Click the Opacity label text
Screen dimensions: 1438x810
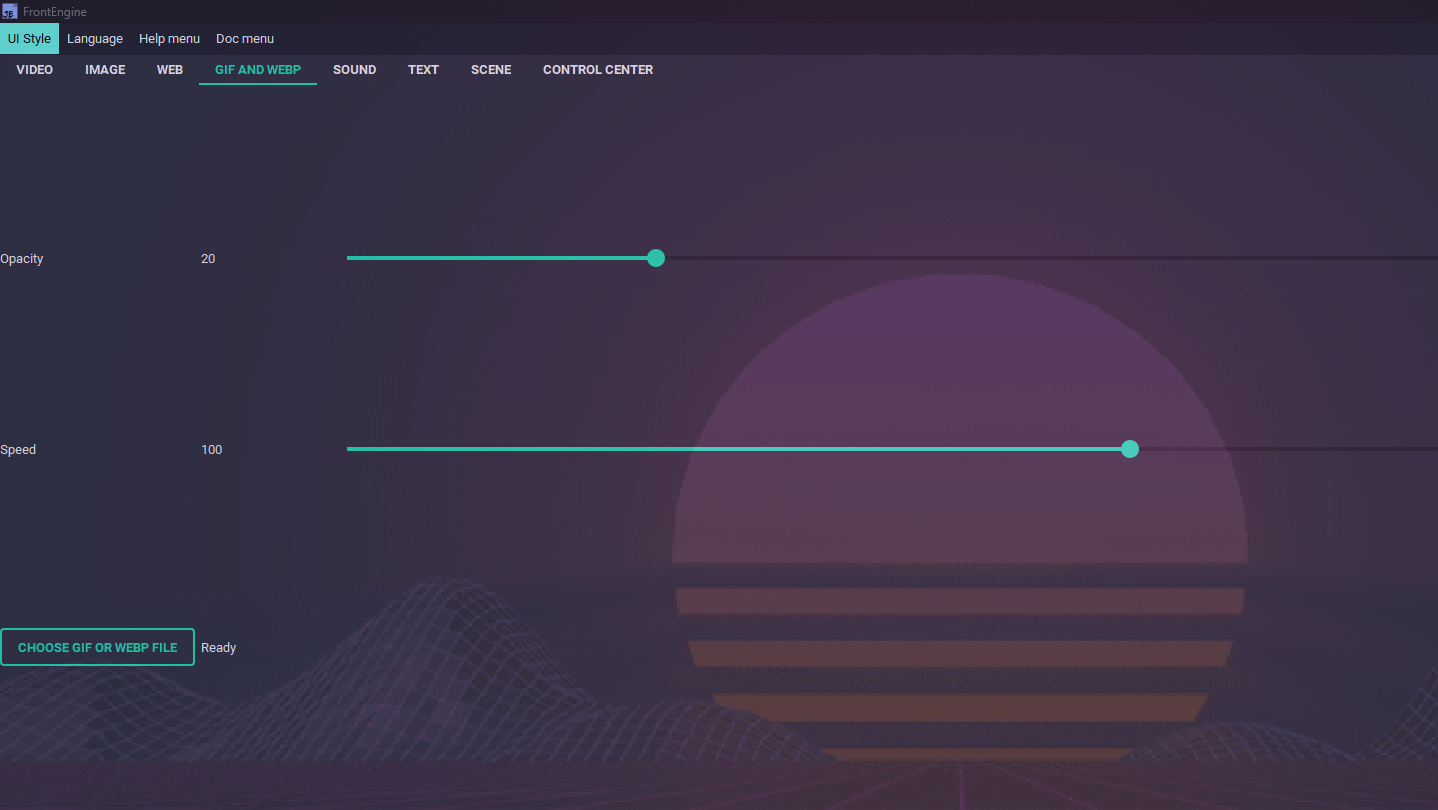[22, 259]
